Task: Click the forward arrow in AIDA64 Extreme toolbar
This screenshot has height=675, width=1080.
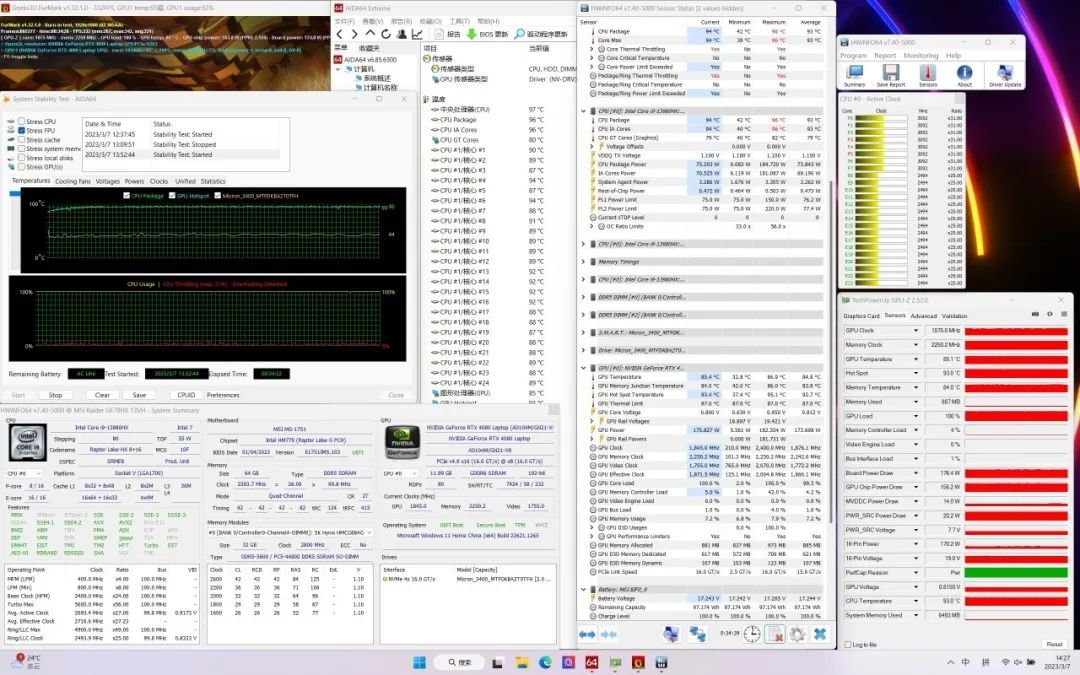Action: (354, 34)
